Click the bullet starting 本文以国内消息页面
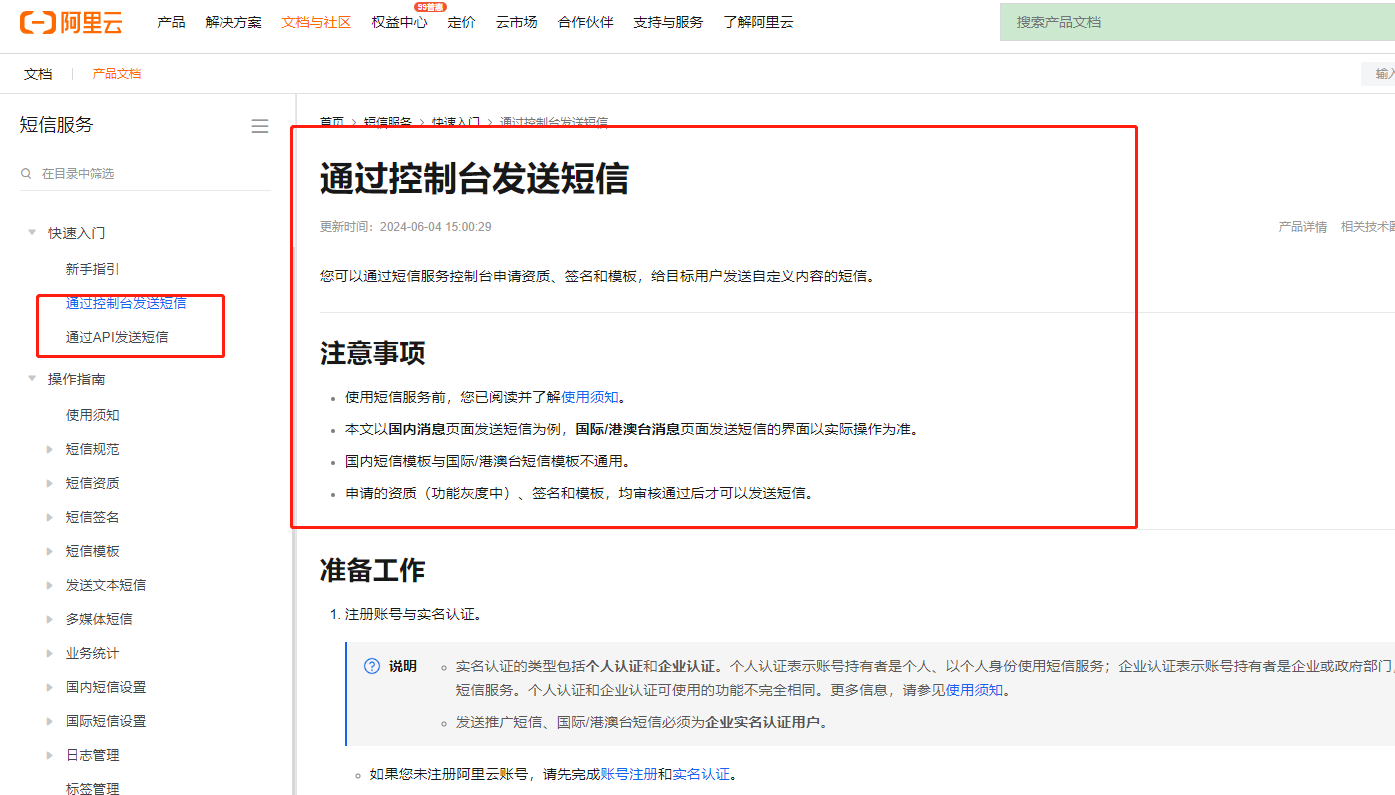Viewport: 1395px width, 795px height. (631, 429)
